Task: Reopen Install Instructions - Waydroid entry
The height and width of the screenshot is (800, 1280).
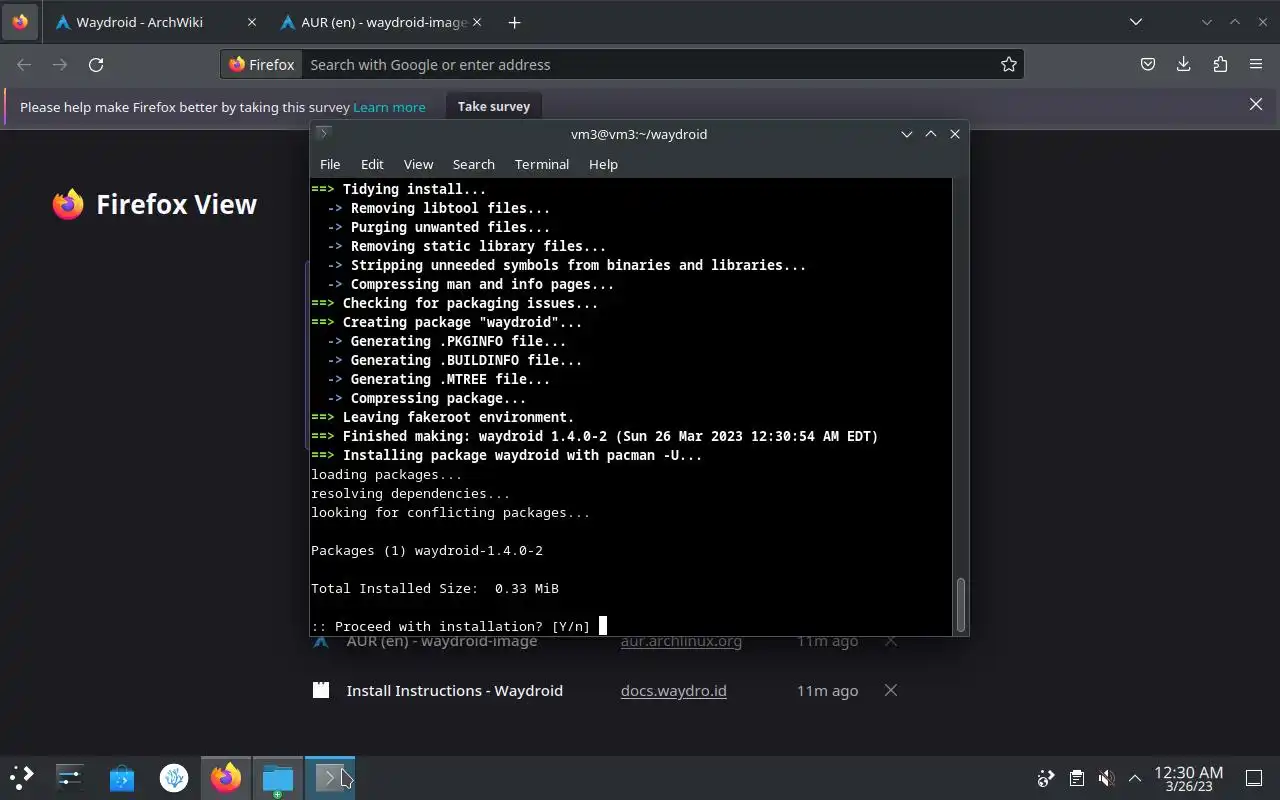Action: pos(454,691)
